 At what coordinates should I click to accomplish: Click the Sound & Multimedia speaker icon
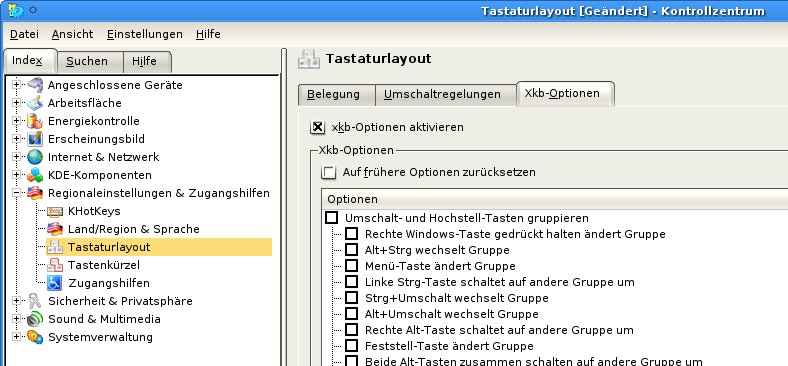pos(35,319)
